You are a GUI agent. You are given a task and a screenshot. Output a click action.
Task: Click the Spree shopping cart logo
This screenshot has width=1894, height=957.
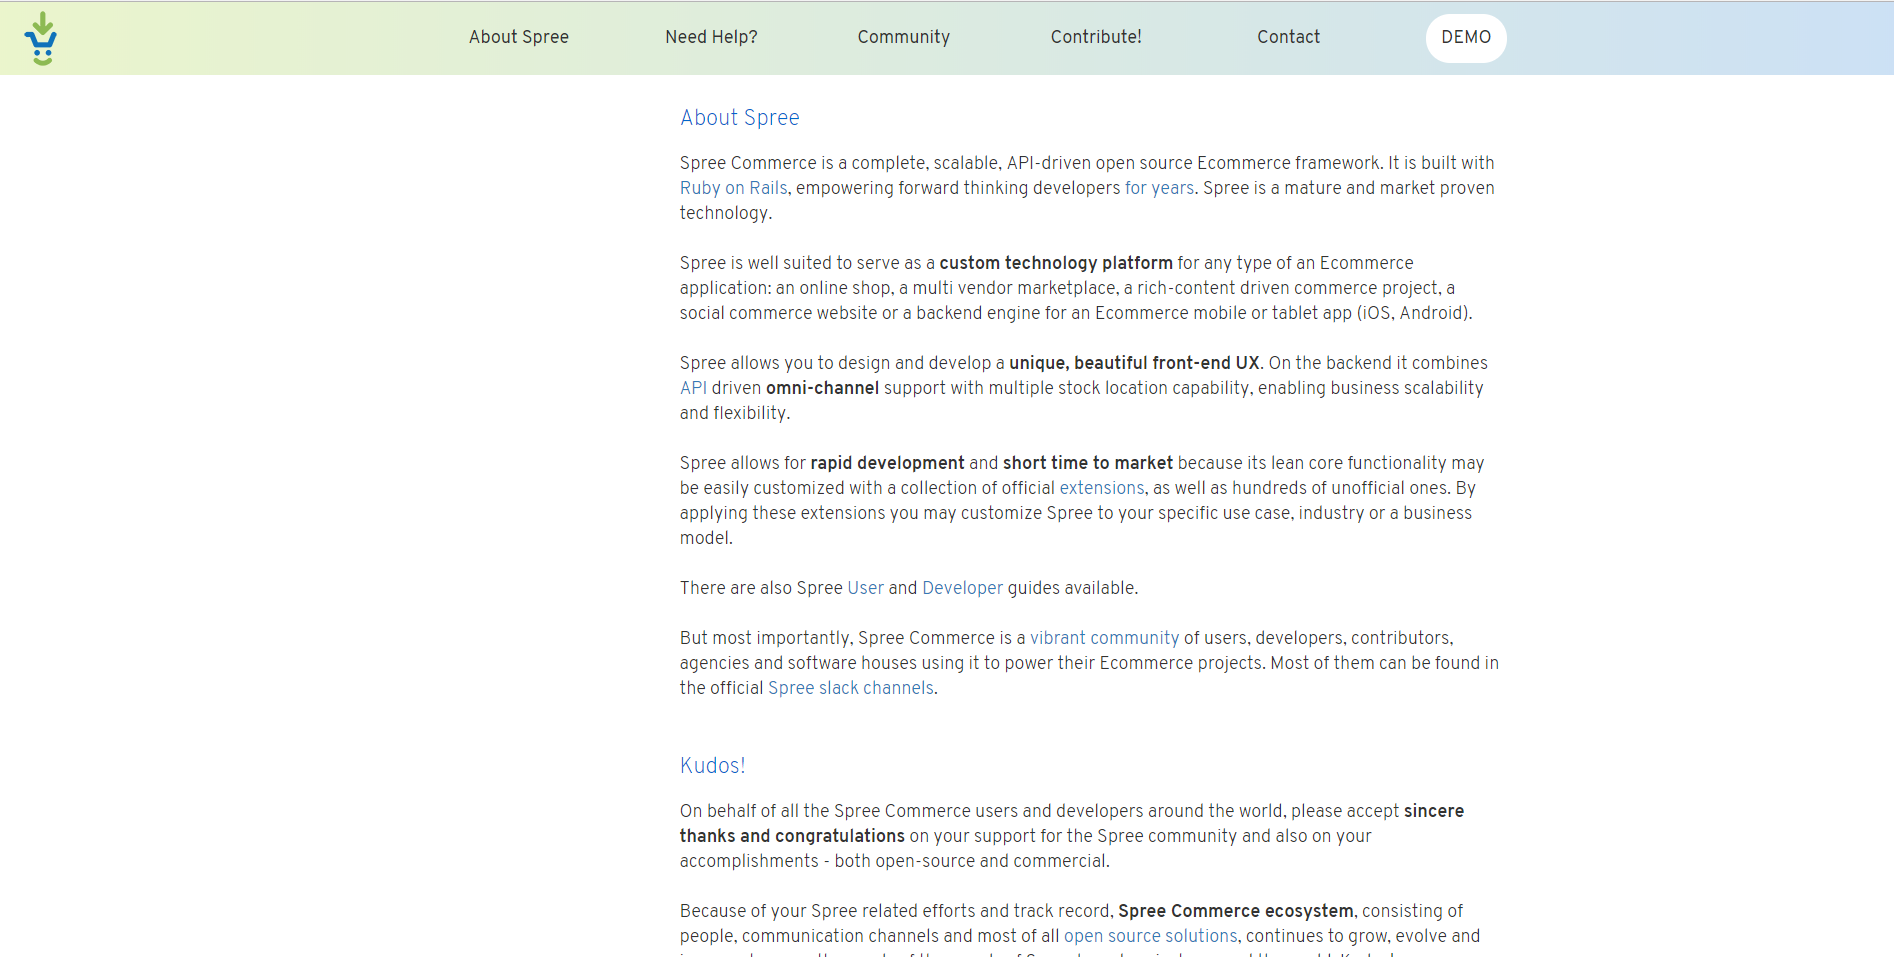coord(41,38)
